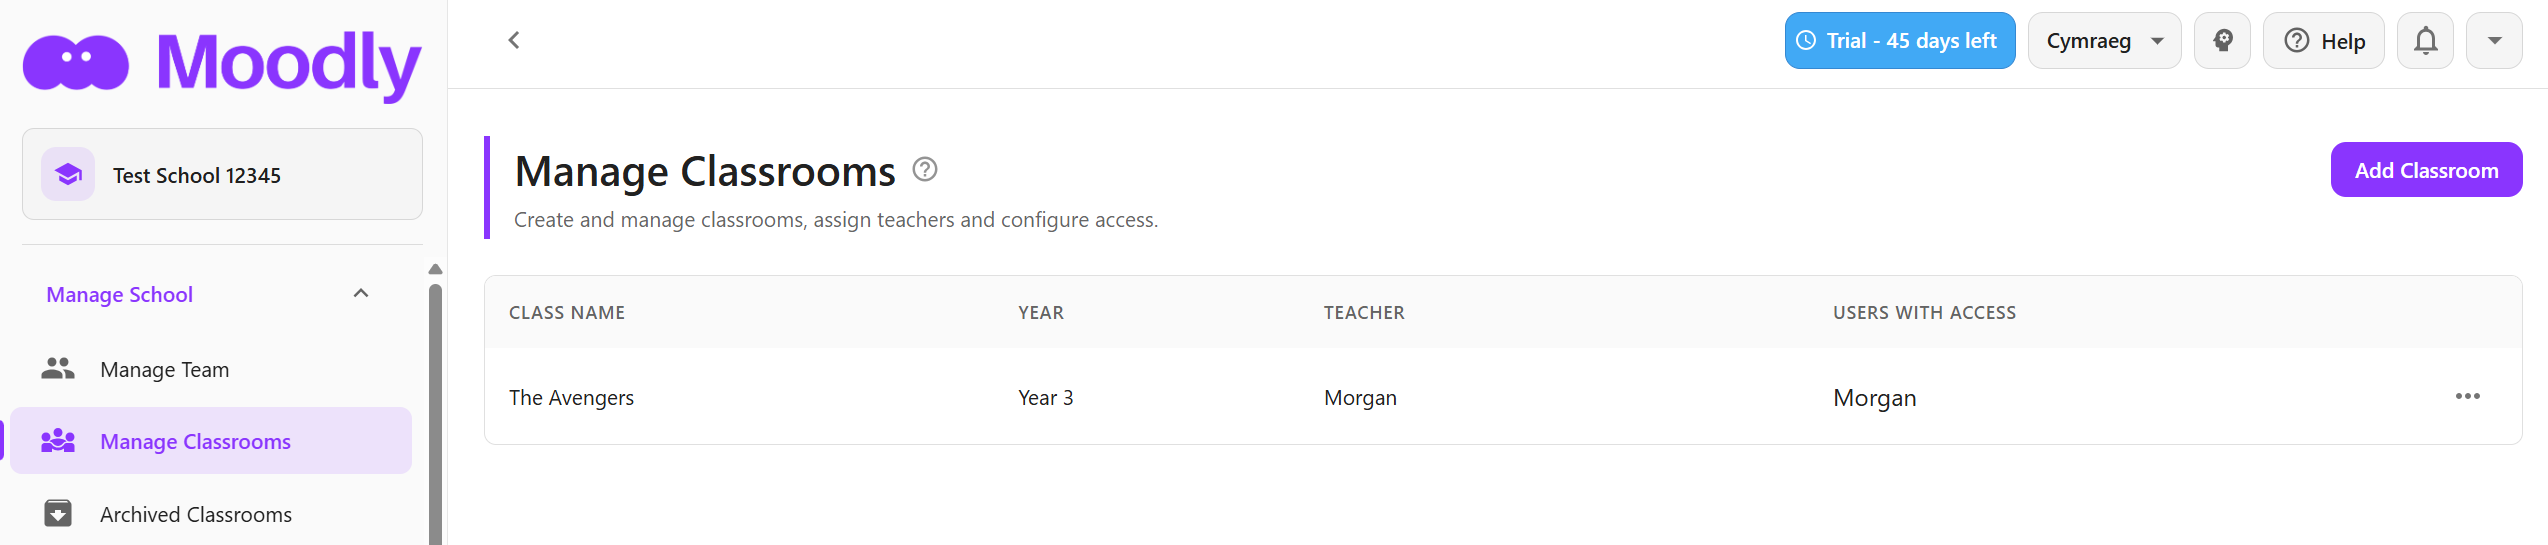Open notifications bell icon
This screenshot has height=545, width=2548.
pos(2425,41)
